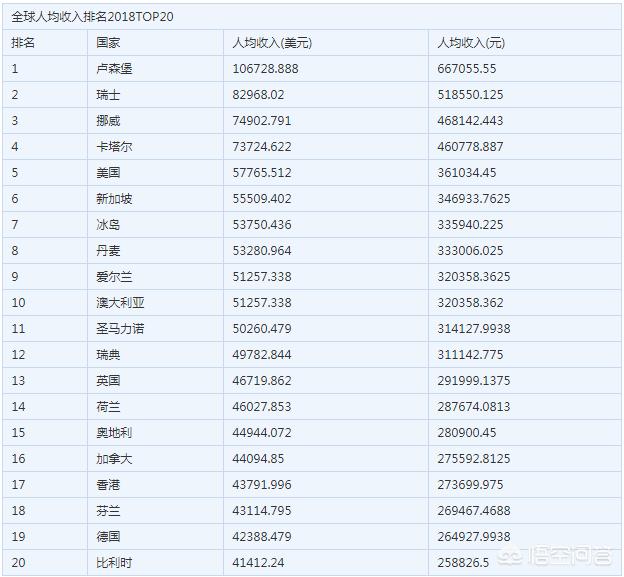Click the value 43791.996
The height and width of the screenshot is (577, 624).
tap(262, 485)
